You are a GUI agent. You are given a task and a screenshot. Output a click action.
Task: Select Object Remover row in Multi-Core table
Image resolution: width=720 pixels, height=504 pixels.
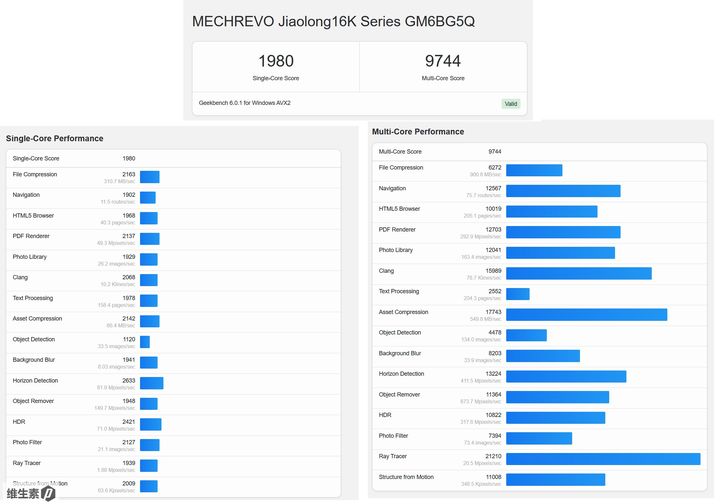click(x=540, y=398)
